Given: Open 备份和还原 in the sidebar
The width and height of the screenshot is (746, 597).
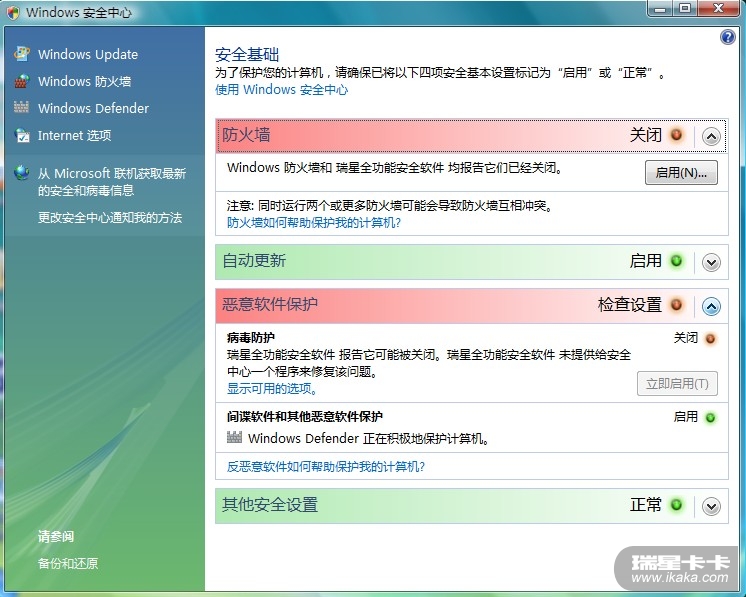Looking at the screenshot, I should point(68,563).
